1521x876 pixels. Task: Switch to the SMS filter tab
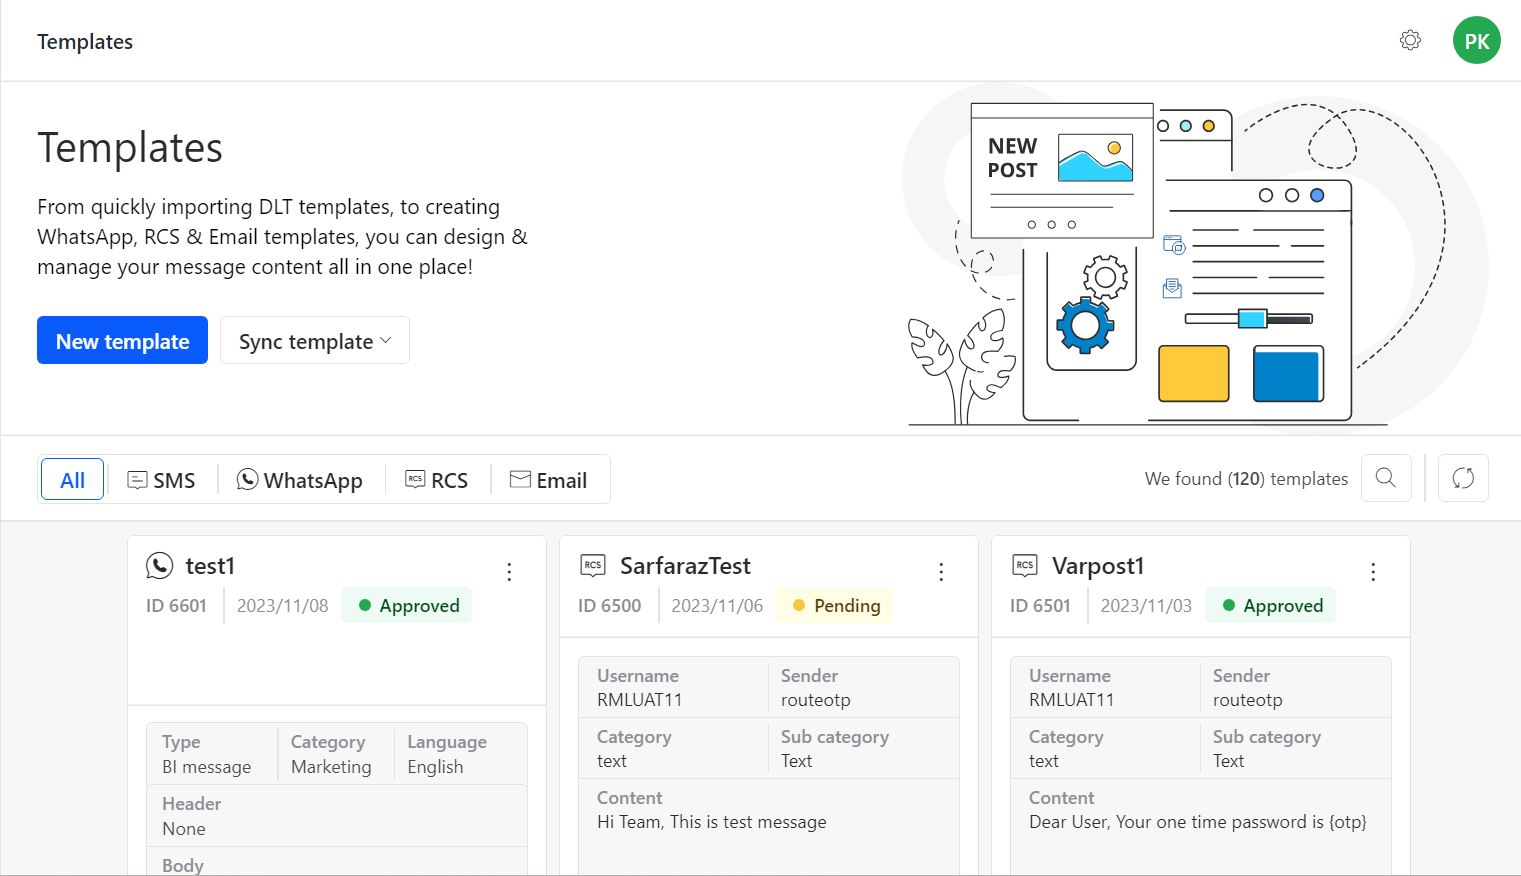pos(161,480)
